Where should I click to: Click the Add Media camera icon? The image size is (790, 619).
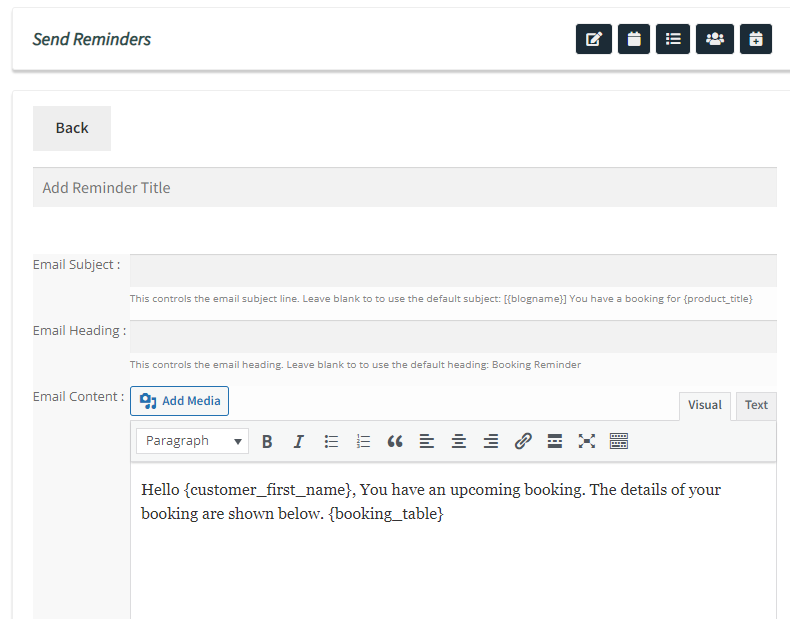[148, 401]
